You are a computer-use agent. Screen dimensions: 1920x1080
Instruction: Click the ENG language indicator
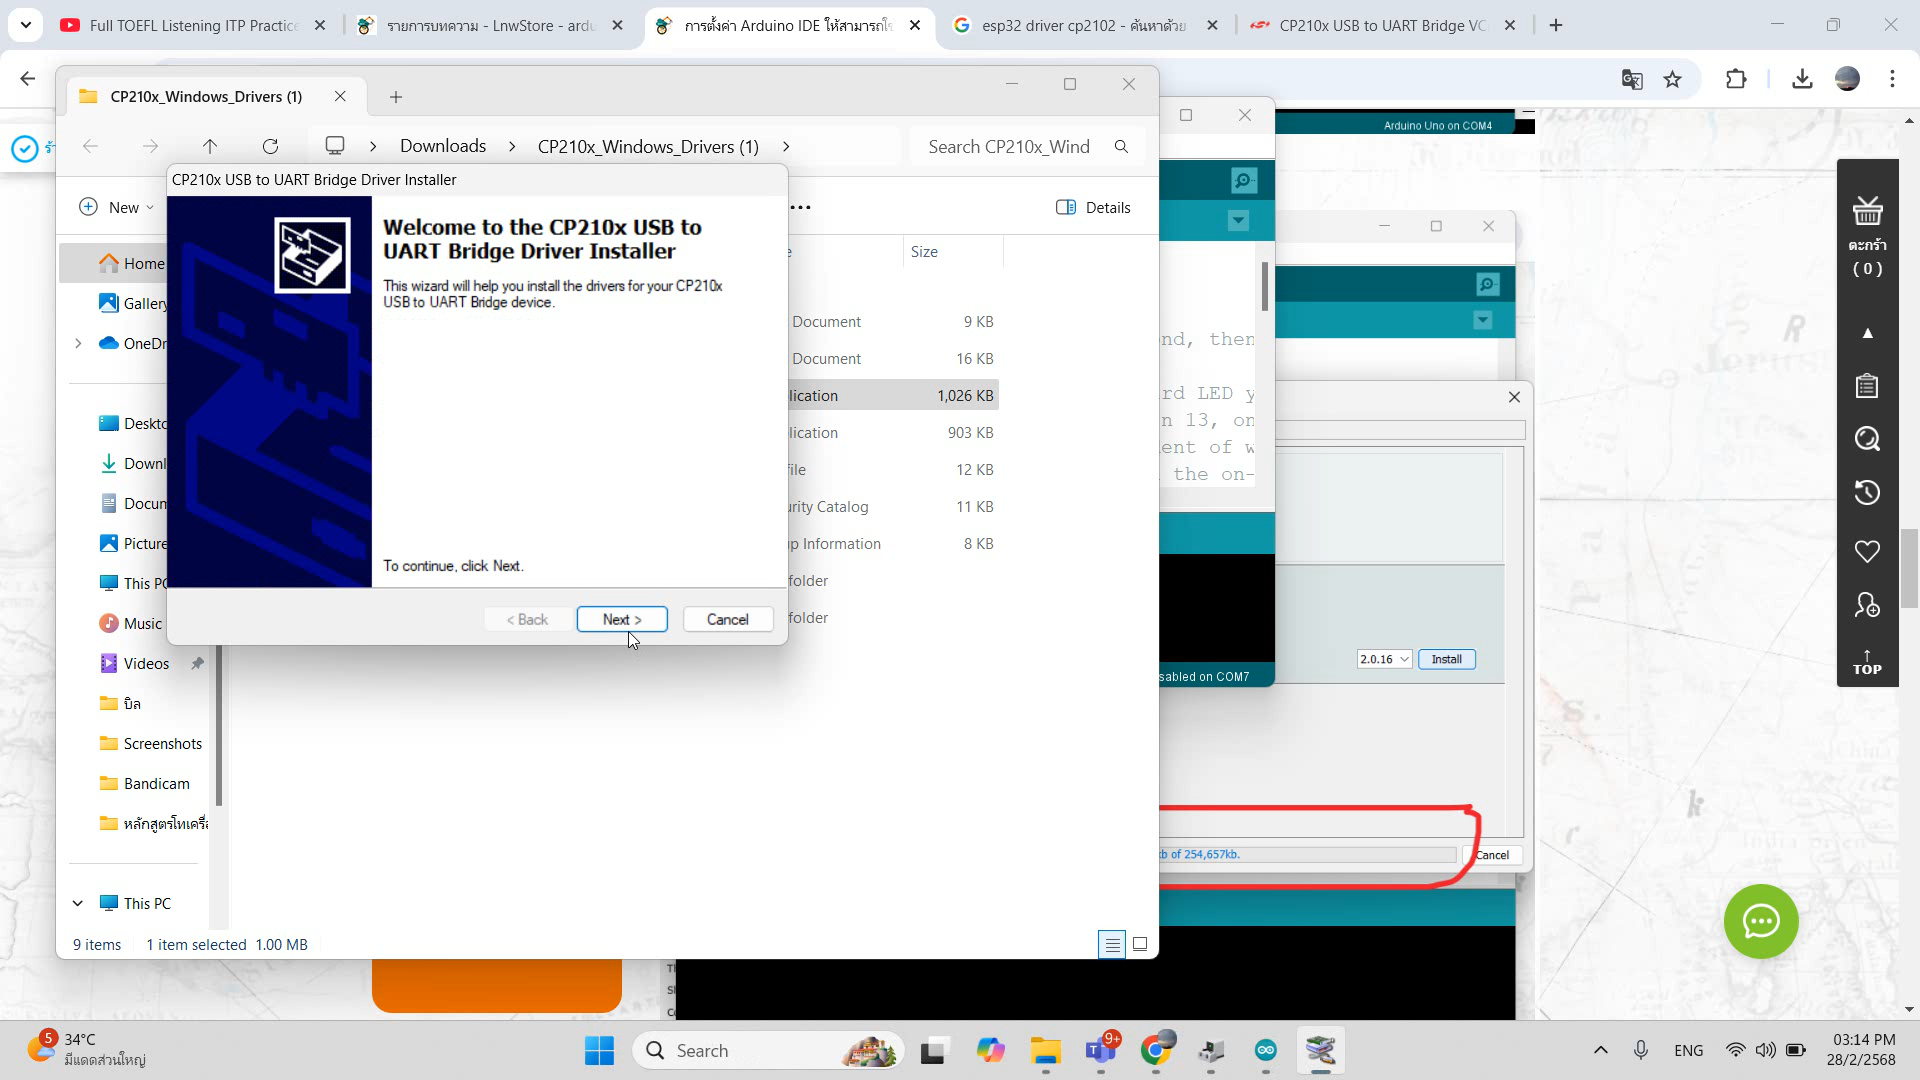pos(1688,1050)
